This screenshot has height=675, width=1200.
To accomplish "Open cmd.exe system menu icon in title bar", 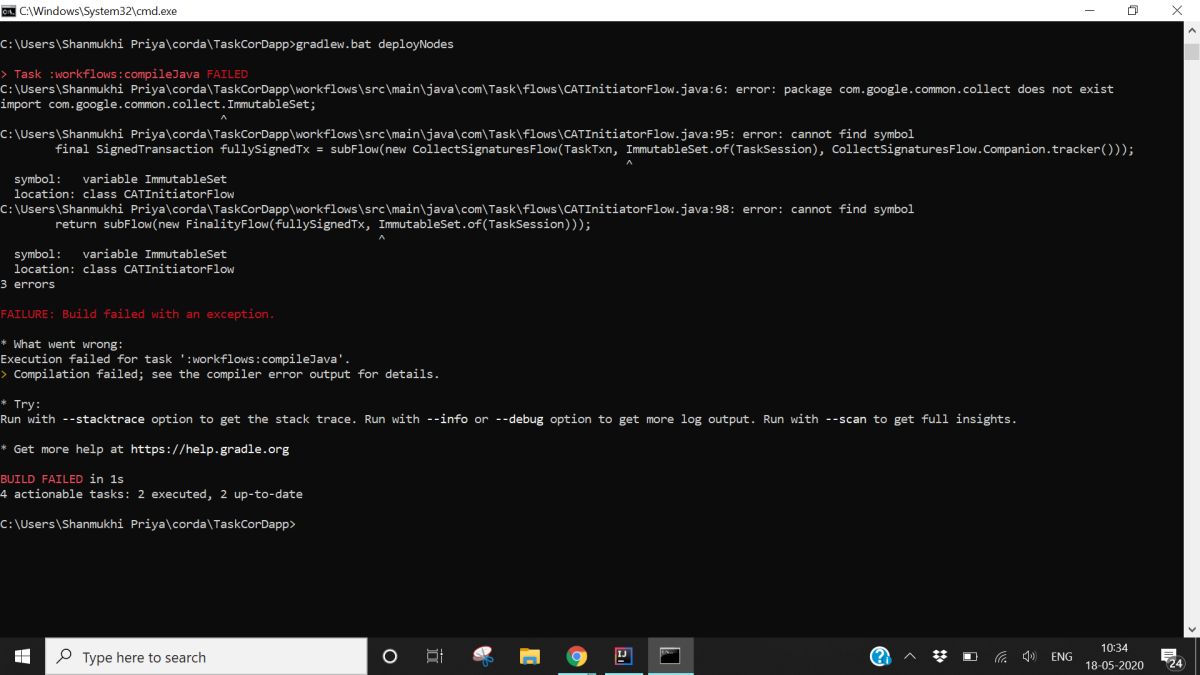I will coord(9,10).
